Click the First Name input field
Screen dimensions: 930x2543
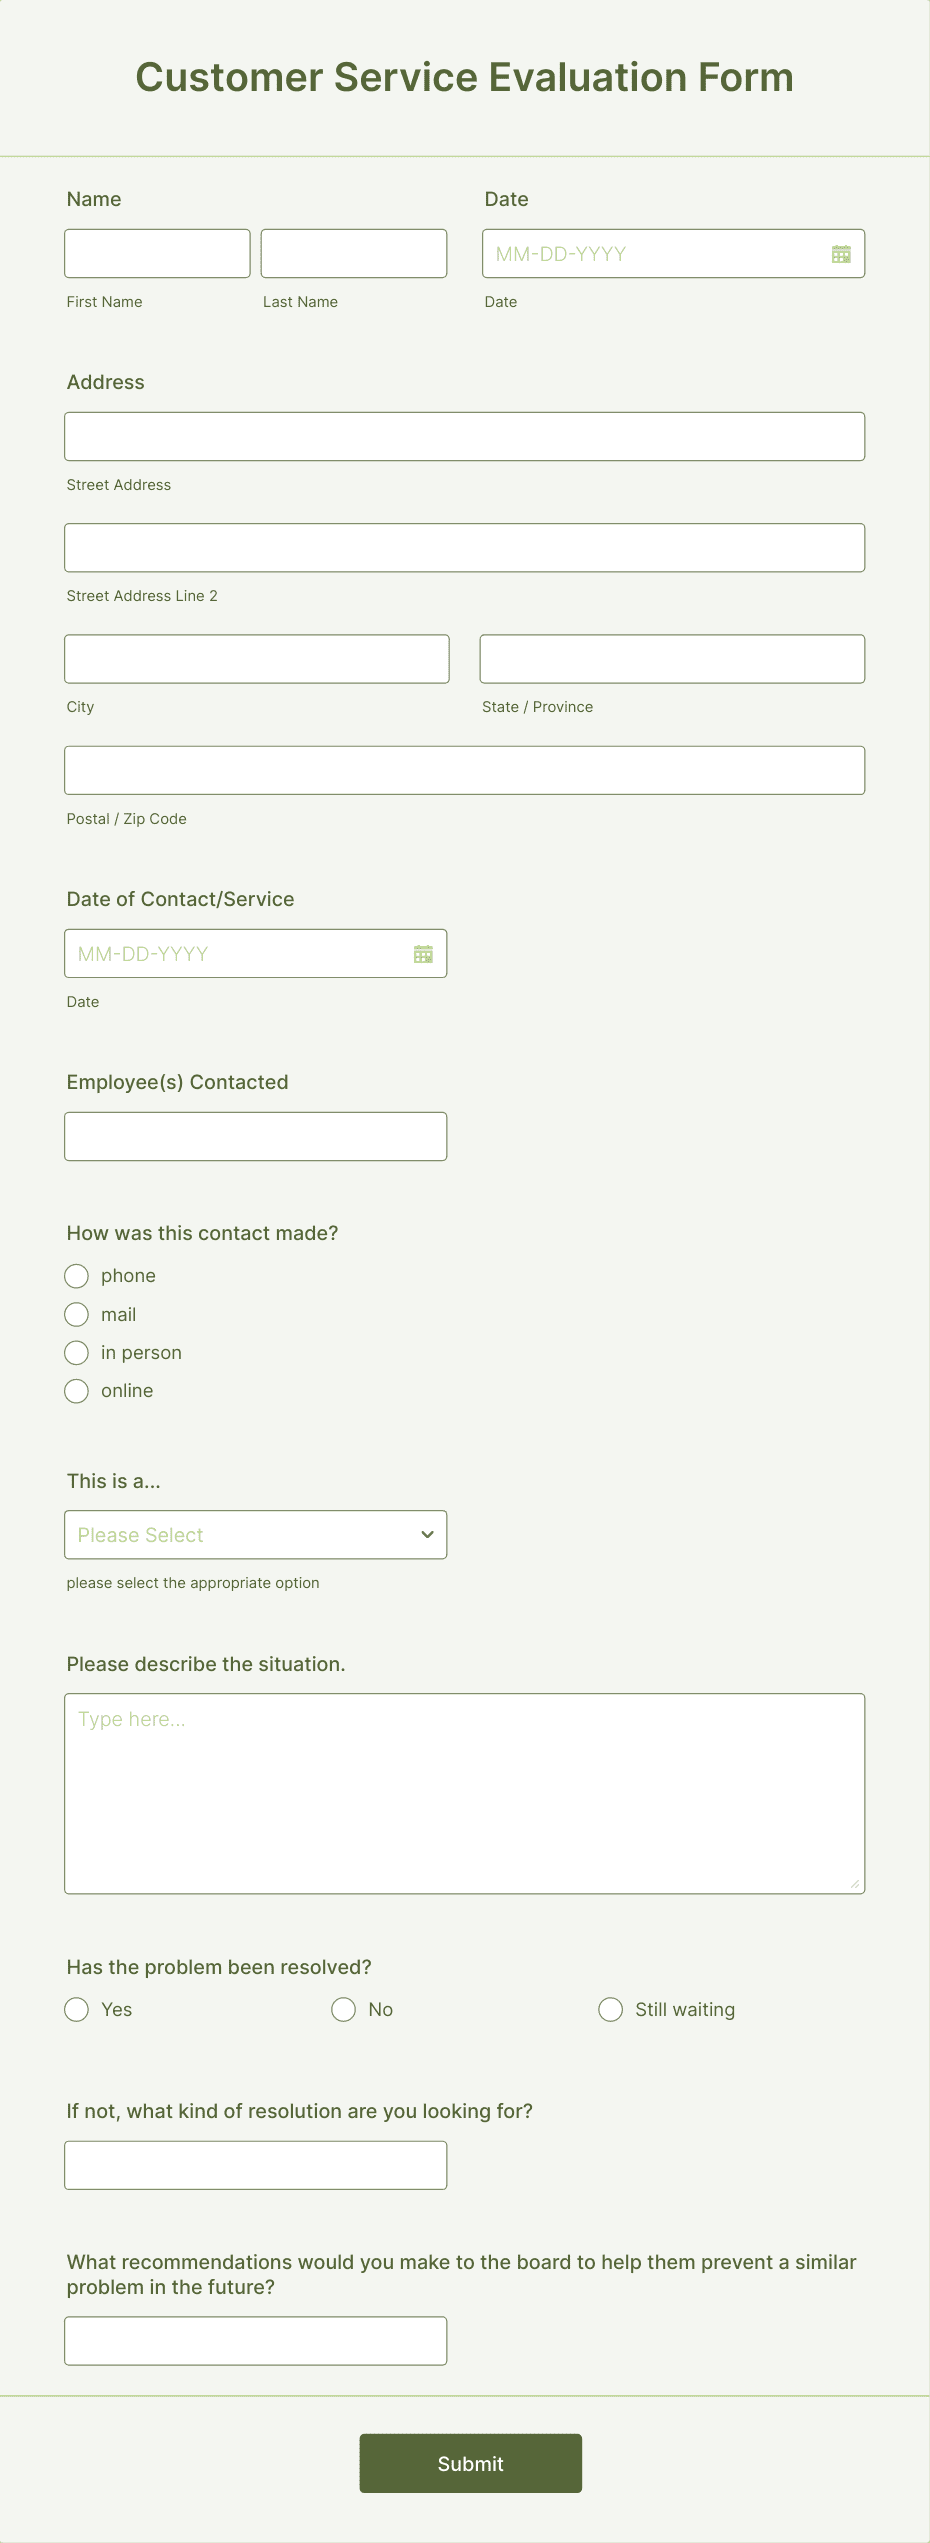pyautogui.click(x=157, y=253)
